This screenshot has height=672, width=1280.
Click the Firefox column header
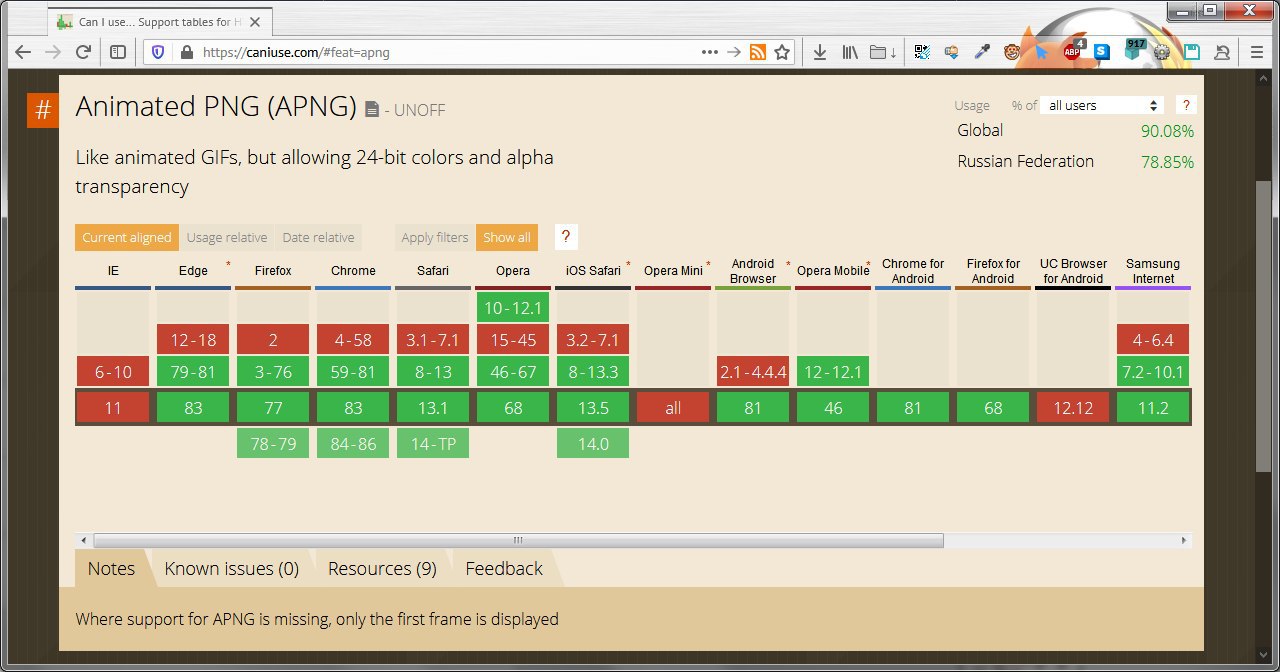pyautogui.click(x=273, y=271)
